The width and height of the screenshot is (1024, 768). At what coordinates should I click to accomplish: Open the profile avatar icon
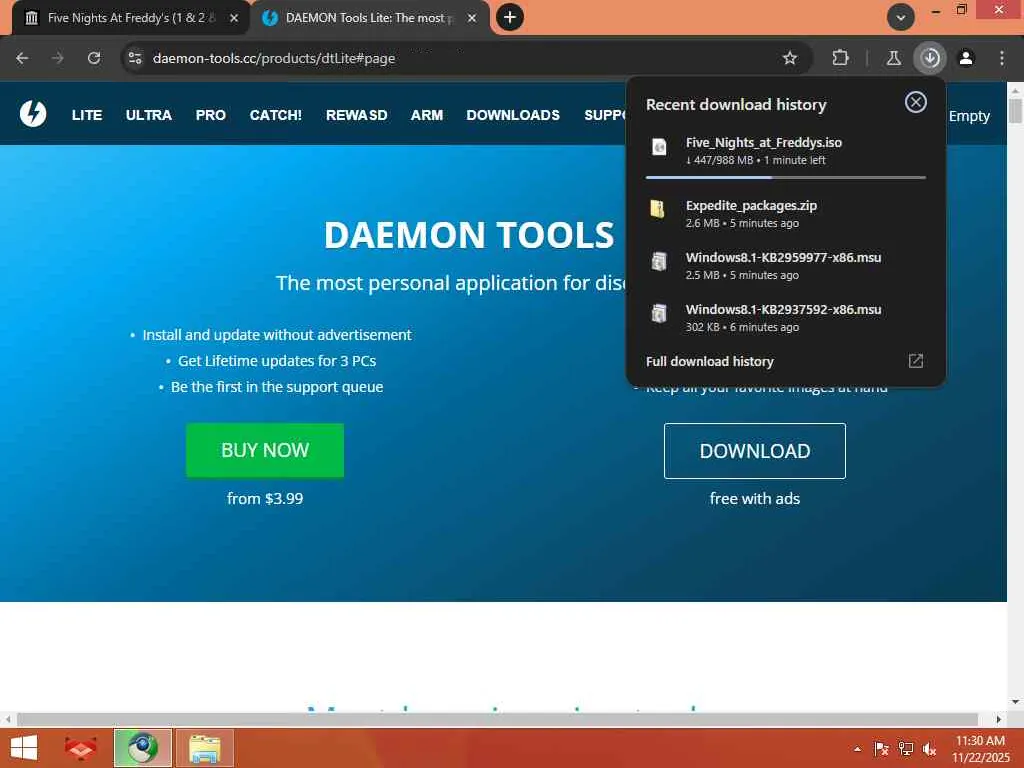[966, 58]
